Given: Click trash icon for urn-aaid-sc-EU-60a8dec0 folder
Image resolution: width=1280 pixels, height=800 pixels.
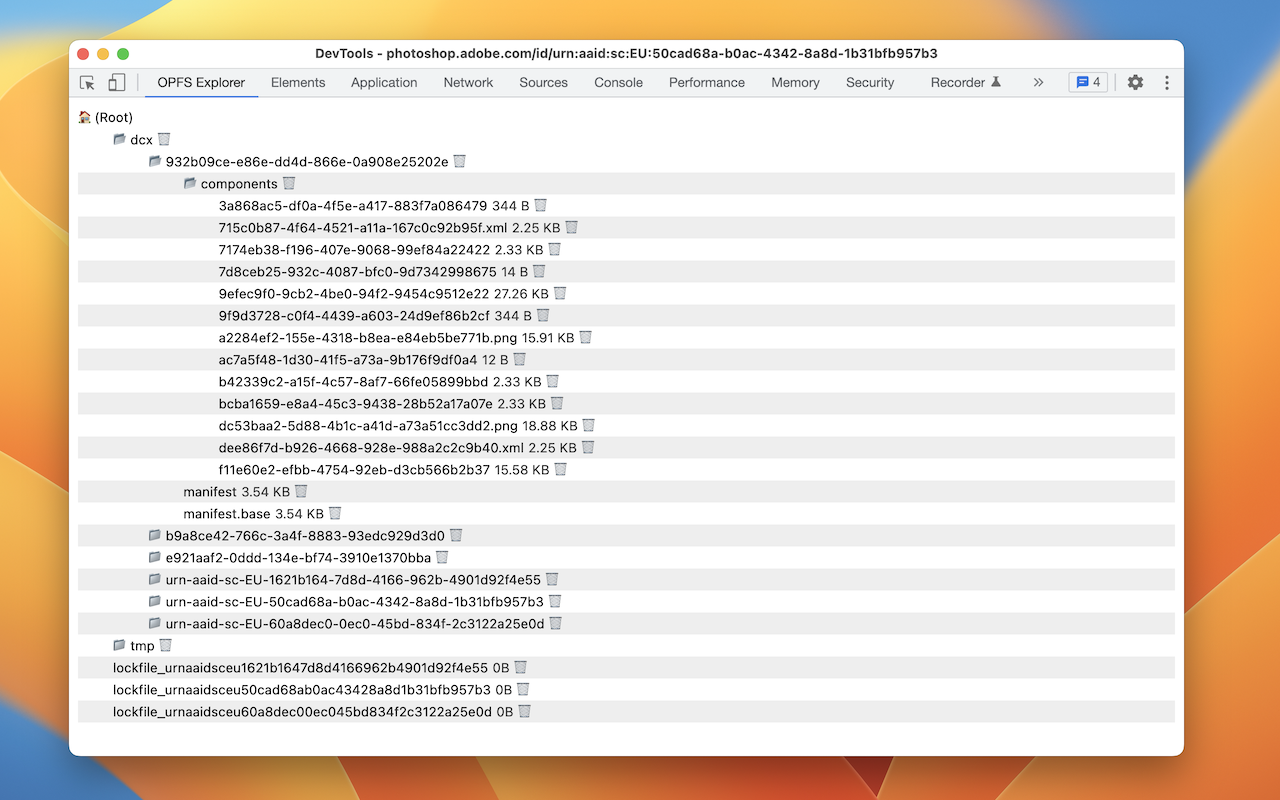Looking at the screenshot, I should pos(556,623).
